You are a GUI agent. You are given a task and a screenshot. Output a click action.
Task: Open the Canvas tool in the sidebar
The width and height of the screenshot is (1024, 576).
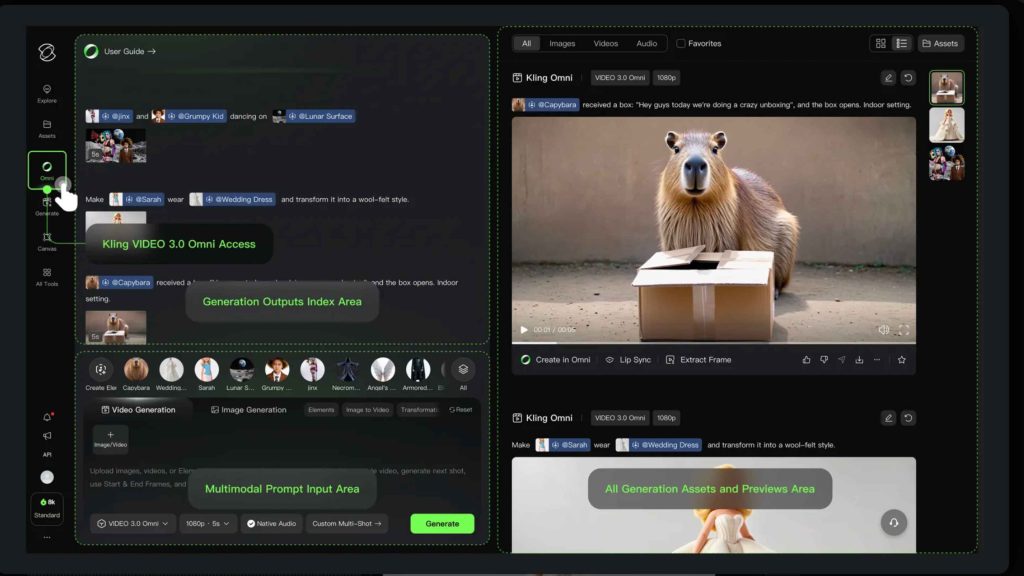click(47, 242)
